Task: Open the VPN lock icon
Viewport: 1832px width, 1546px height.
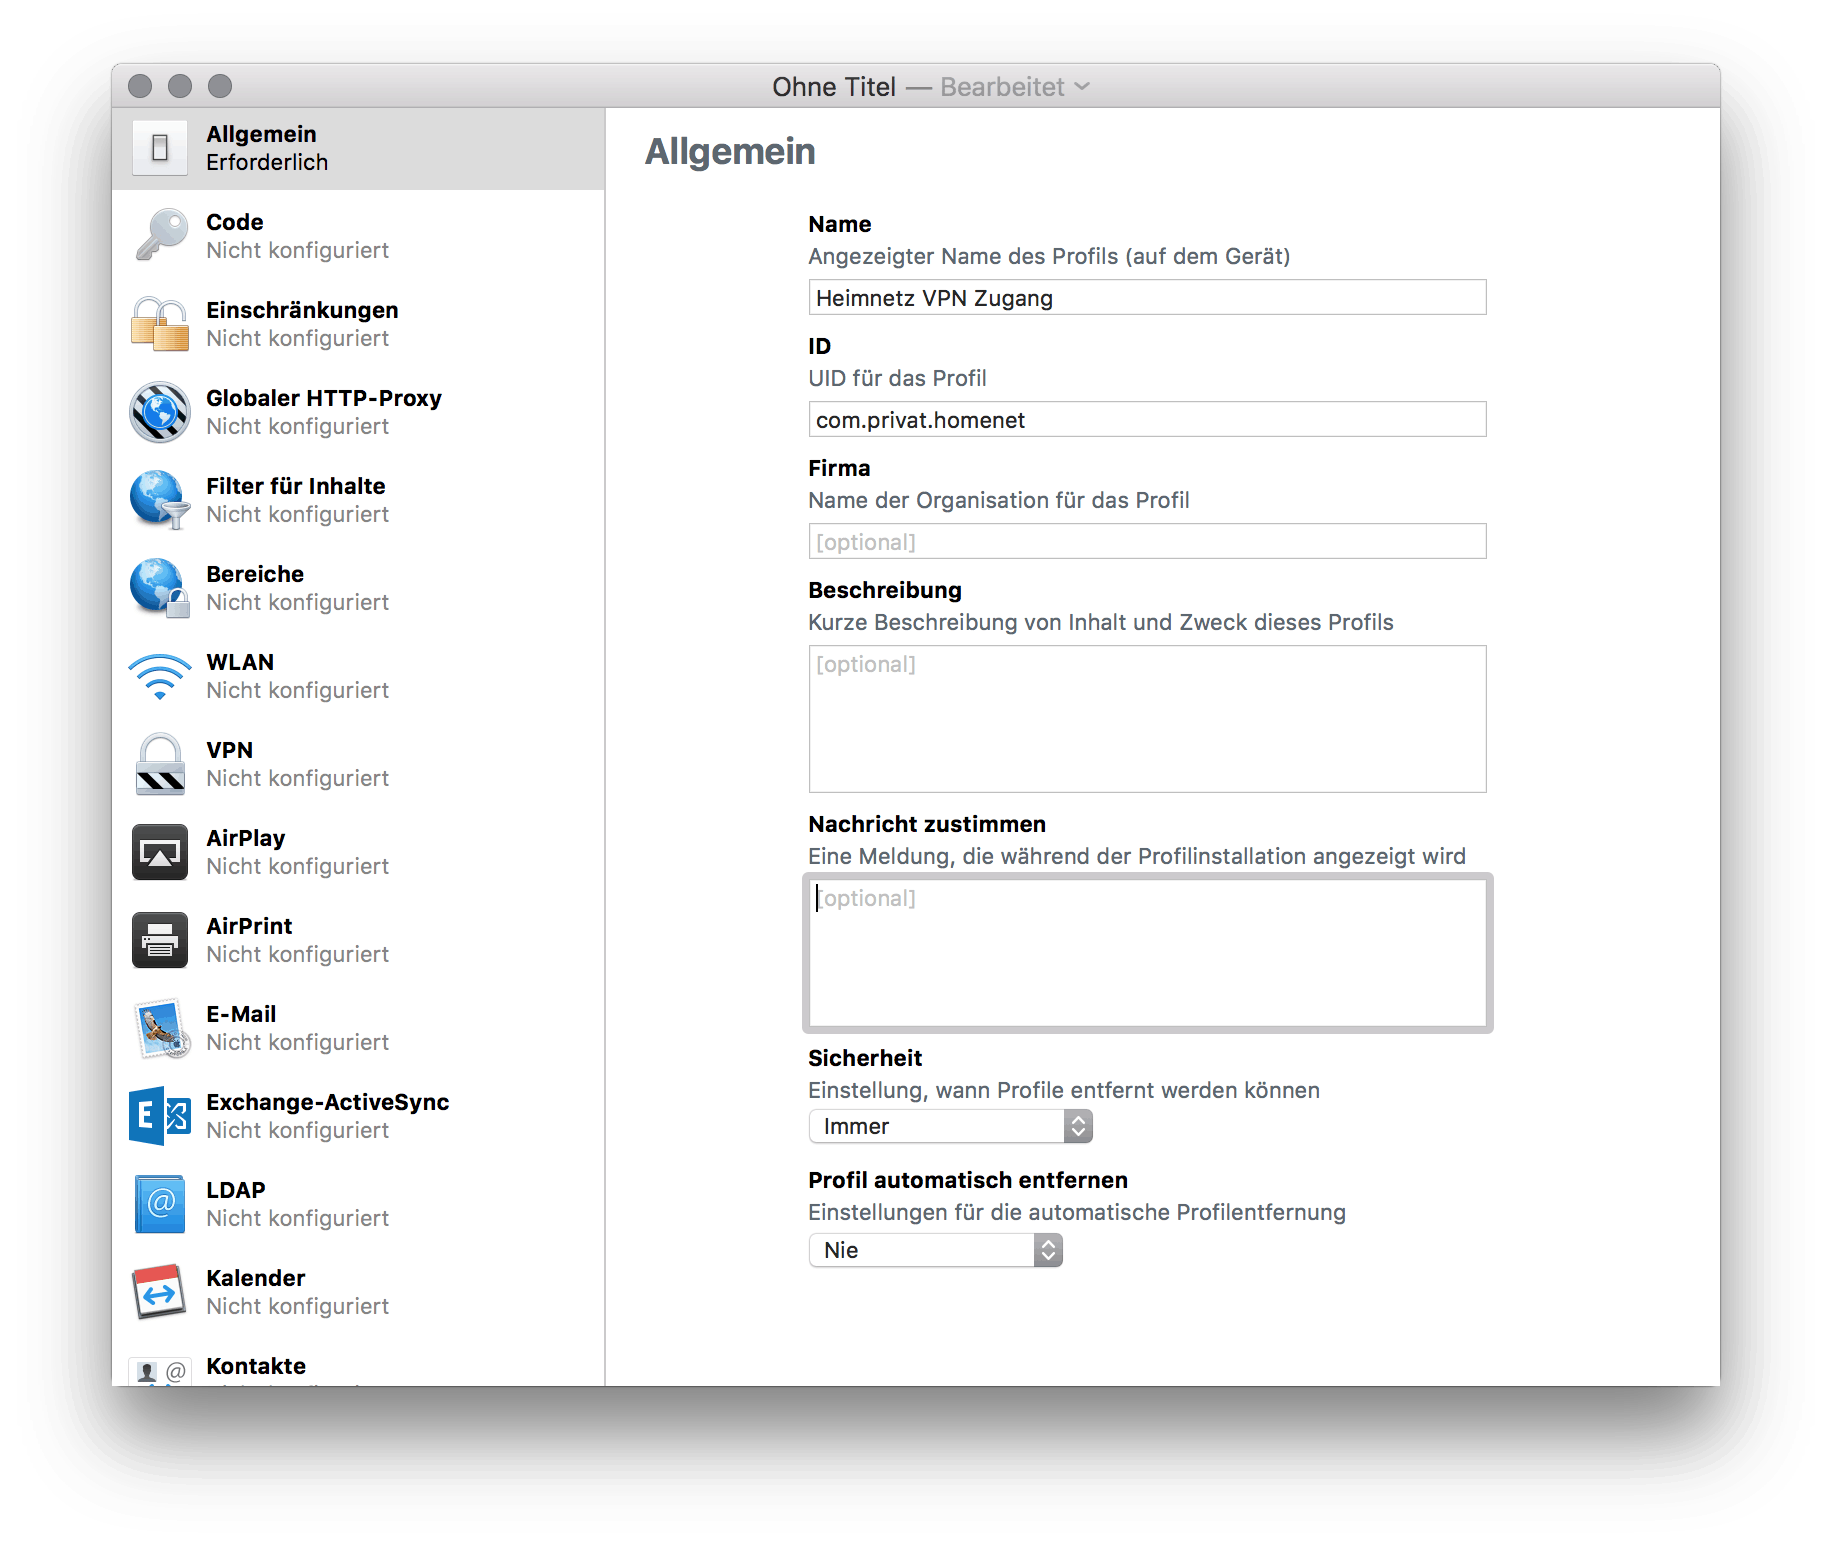Action: pyautogui.click(x=160, y=764)
